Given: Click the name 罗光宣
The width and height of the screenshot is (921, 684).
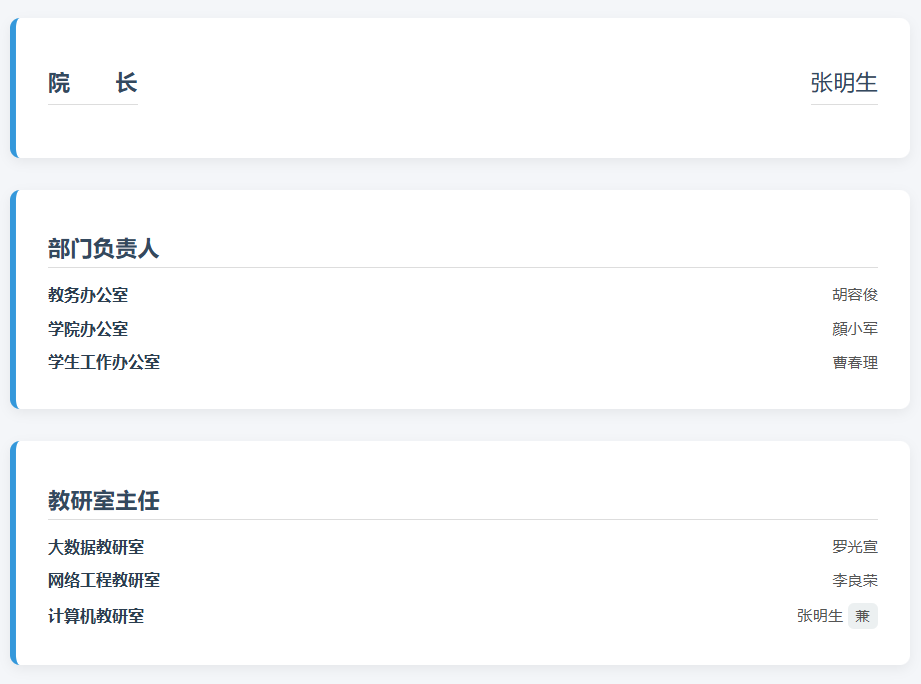Looking at the screenshot, I should 855,547.
